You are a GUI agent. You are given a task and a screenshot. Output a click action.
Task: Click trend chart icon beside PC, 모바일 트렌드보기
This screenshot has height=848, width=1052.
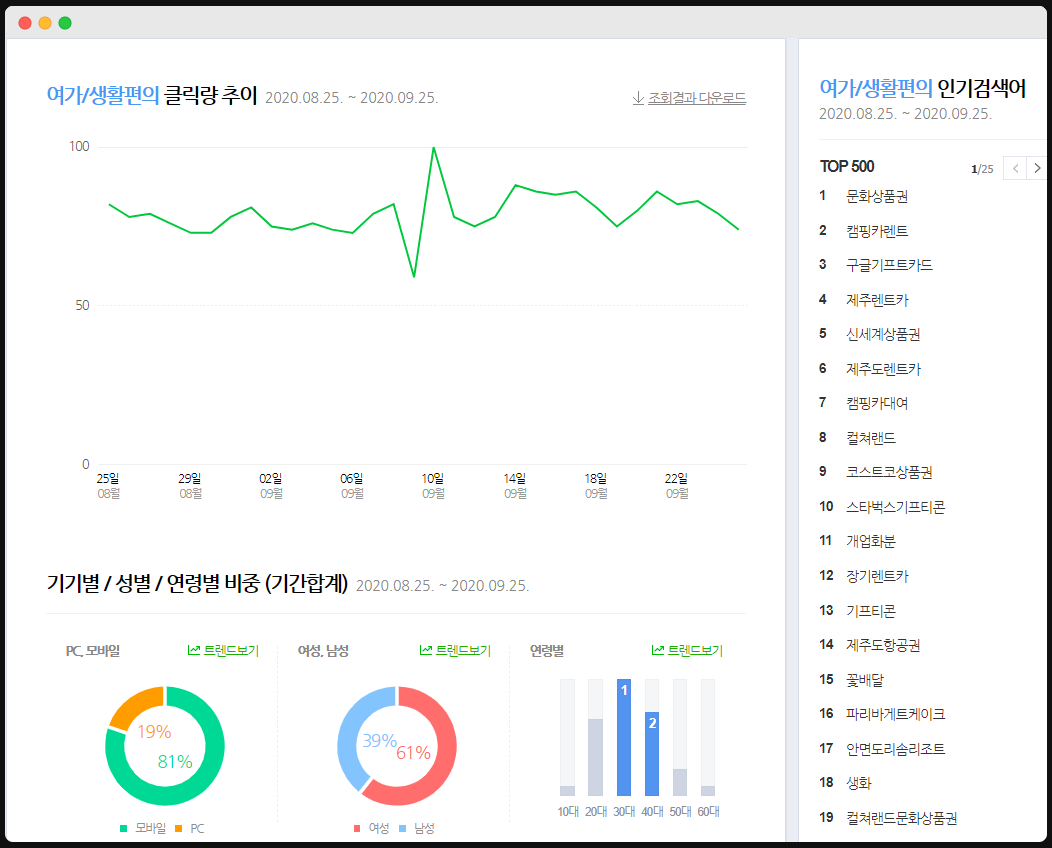point(194,650)
